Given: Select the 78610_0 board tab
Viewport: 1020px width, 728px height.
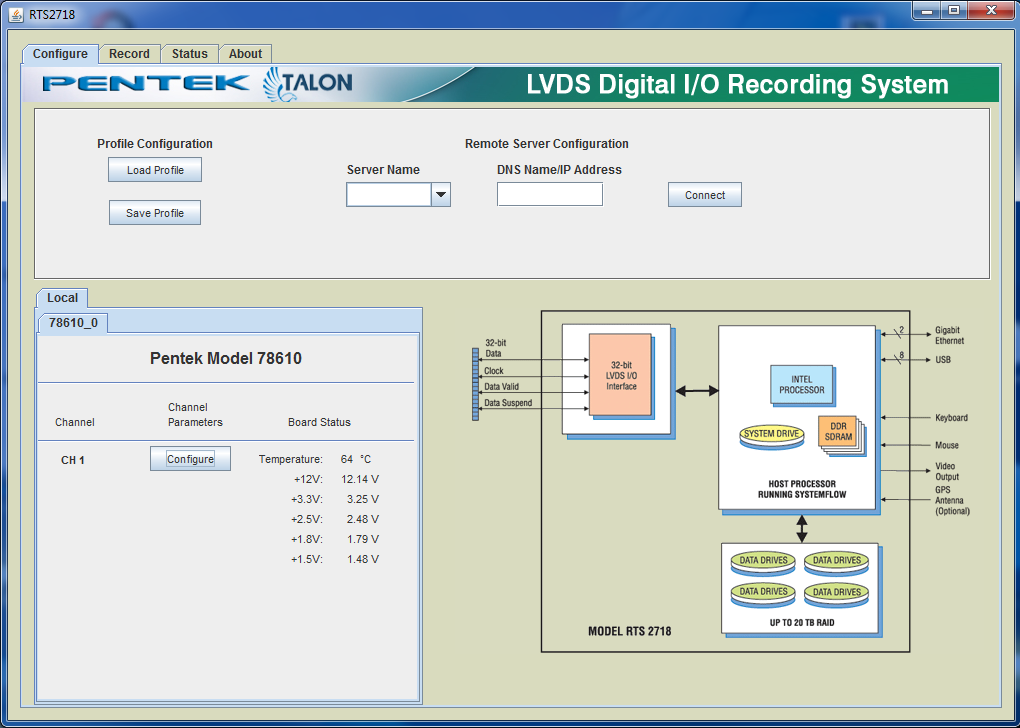Looking at the screenshot, I should click(73, 323).
